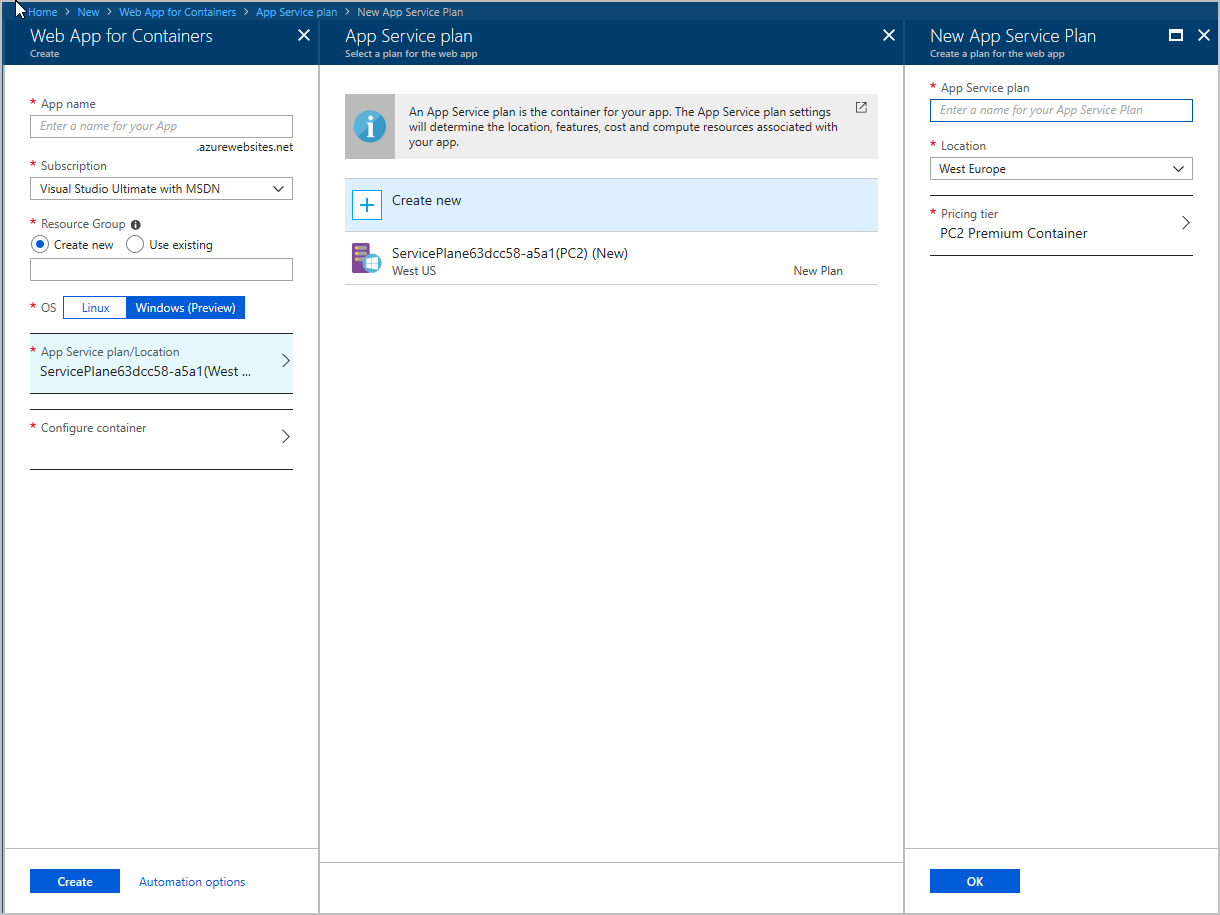Click the .azurewebsites.net suffix text

(x=244, y=147)
